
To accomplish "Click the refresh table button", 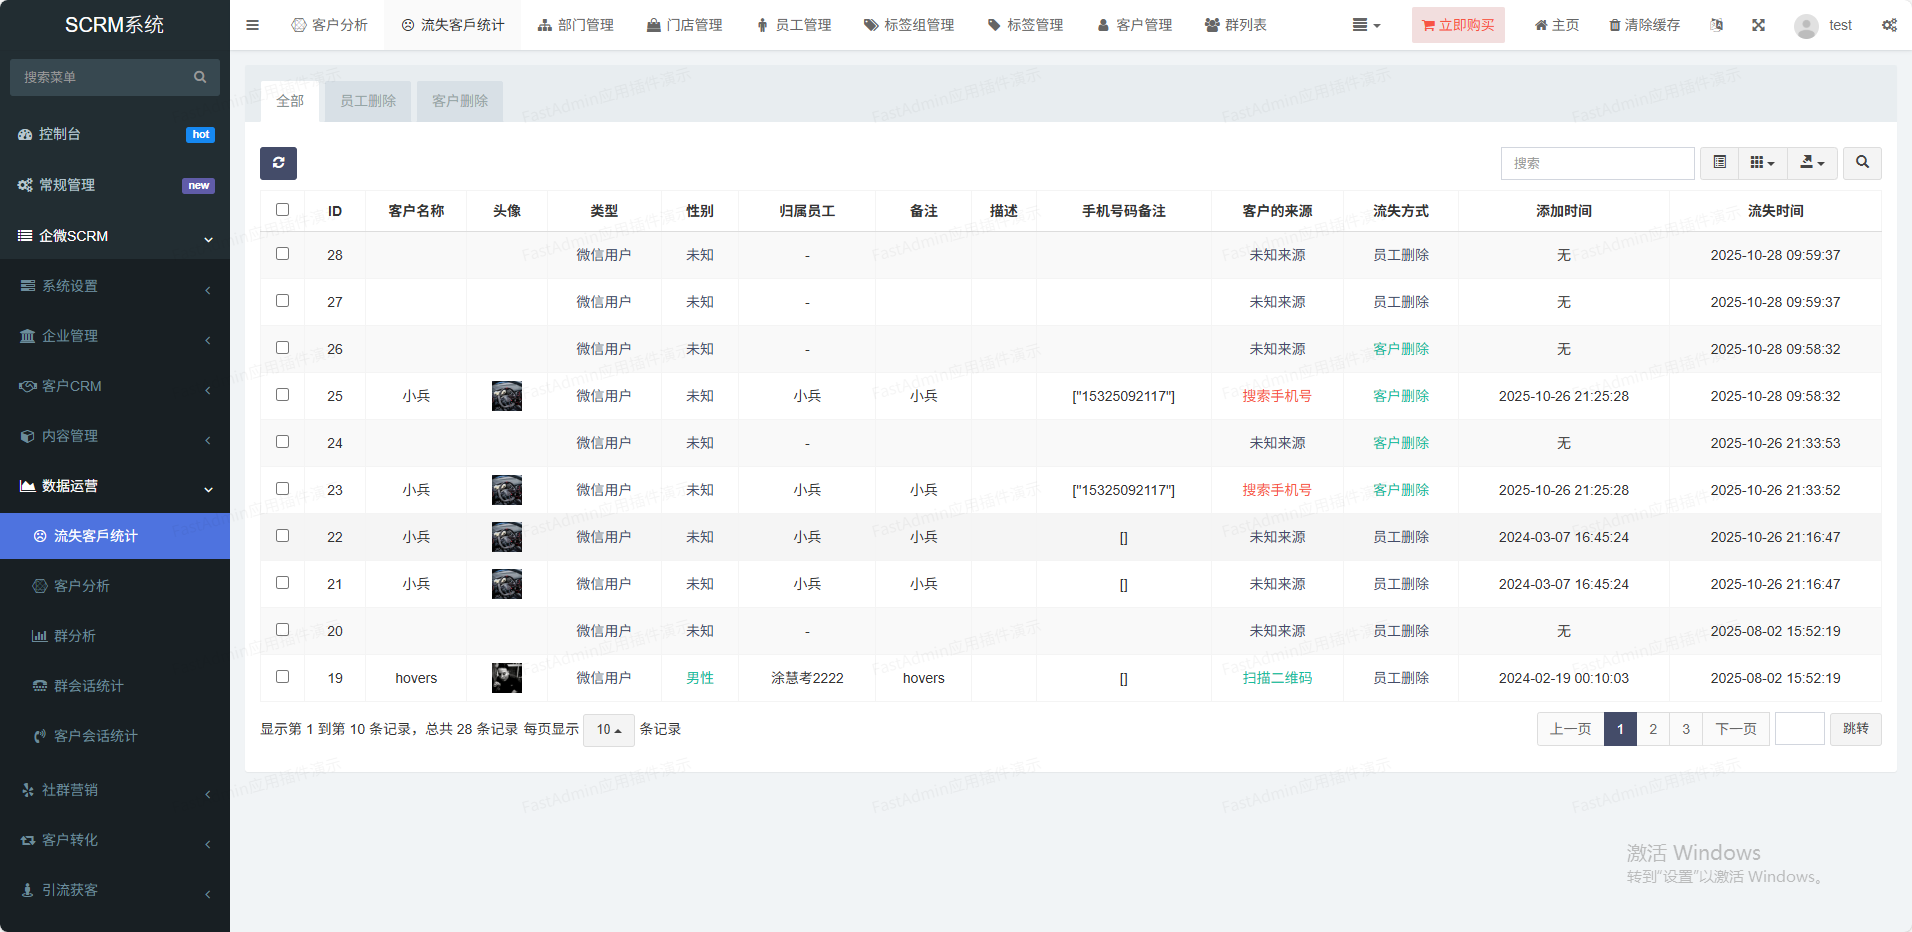I will (x=278, y=163).
